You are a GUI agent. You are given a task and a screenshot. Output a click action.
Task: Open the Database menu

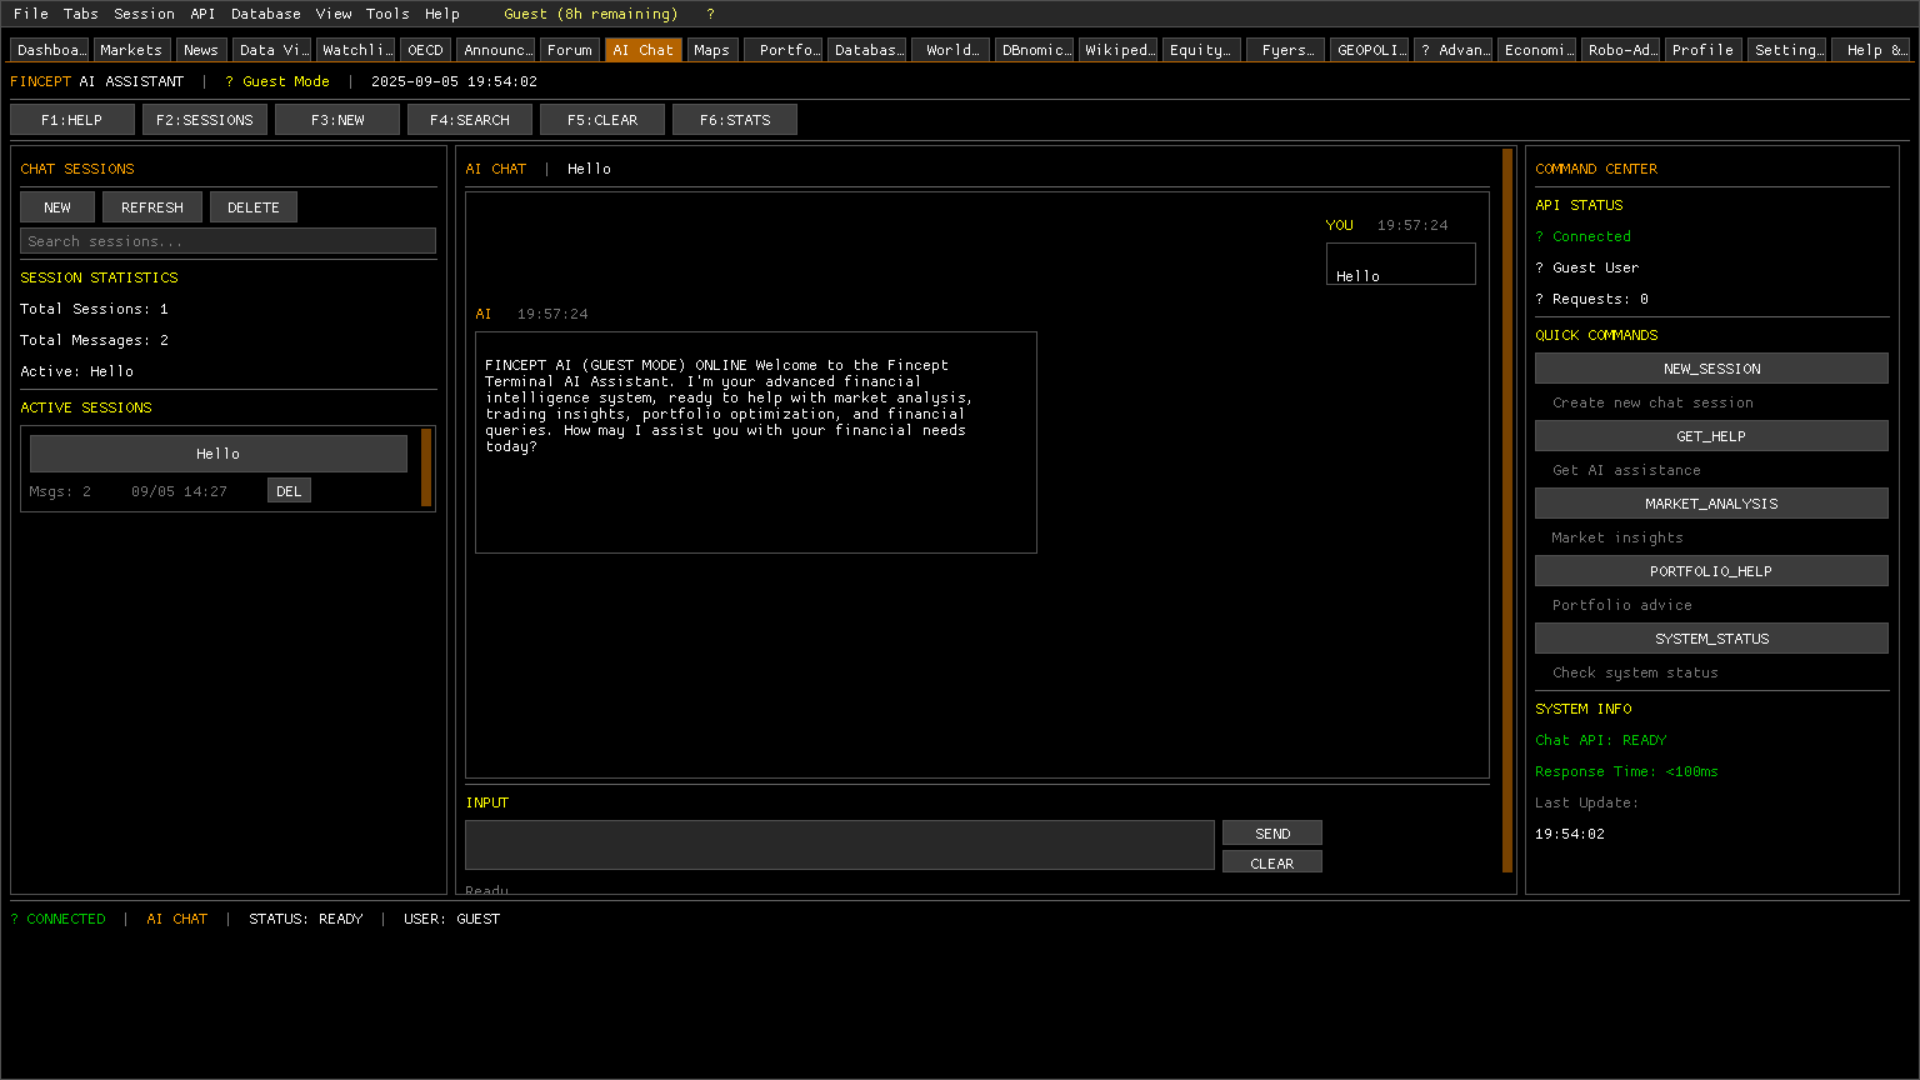pos(265,14)
